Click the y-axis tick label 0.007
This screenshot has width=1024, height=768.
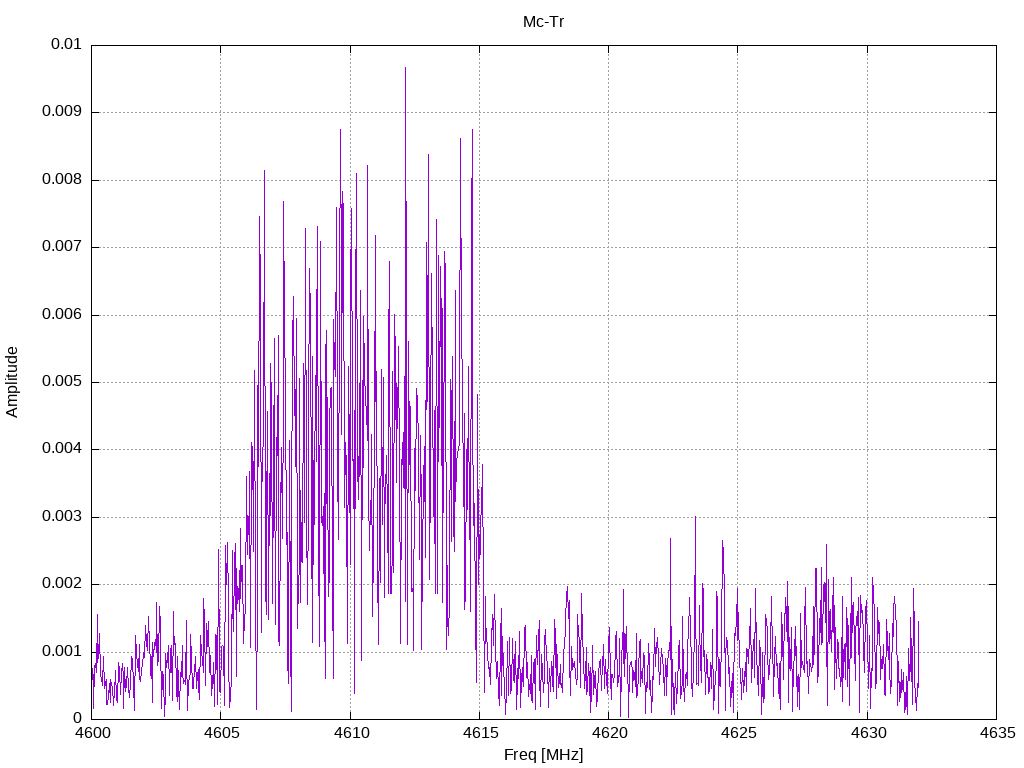[62, 247]
